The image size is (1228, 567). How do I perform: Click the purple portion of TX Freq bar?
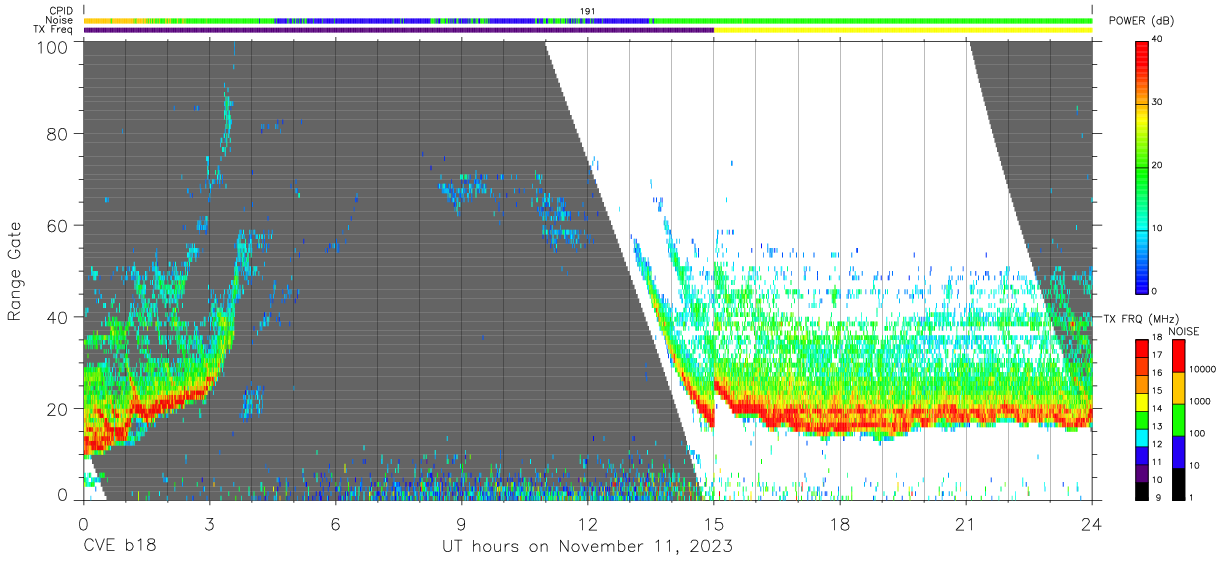398,30
